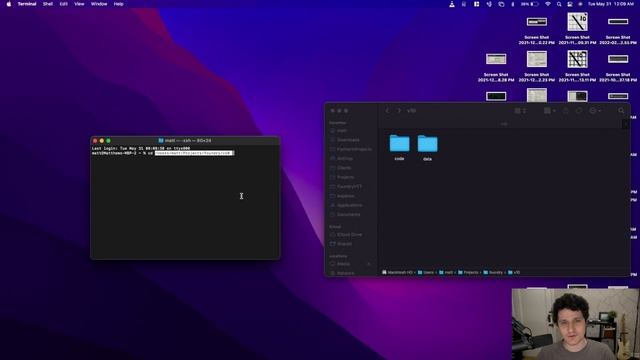Image resolution: width=640 pixels, height=360 pixels.
Task: Click Projects in Finder path bar
Action: (468, 272)
